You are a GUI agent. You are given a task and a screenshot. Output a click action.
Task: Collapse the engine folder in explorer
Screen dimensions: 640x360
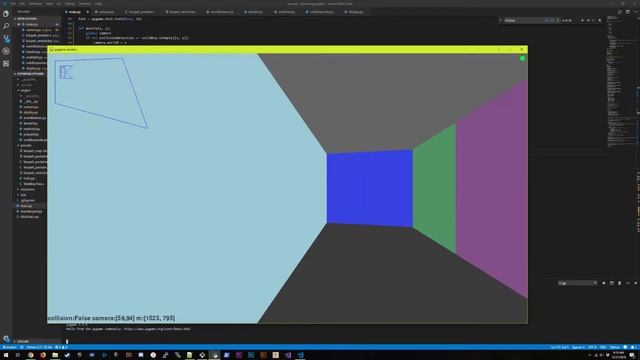coord(25,90)
